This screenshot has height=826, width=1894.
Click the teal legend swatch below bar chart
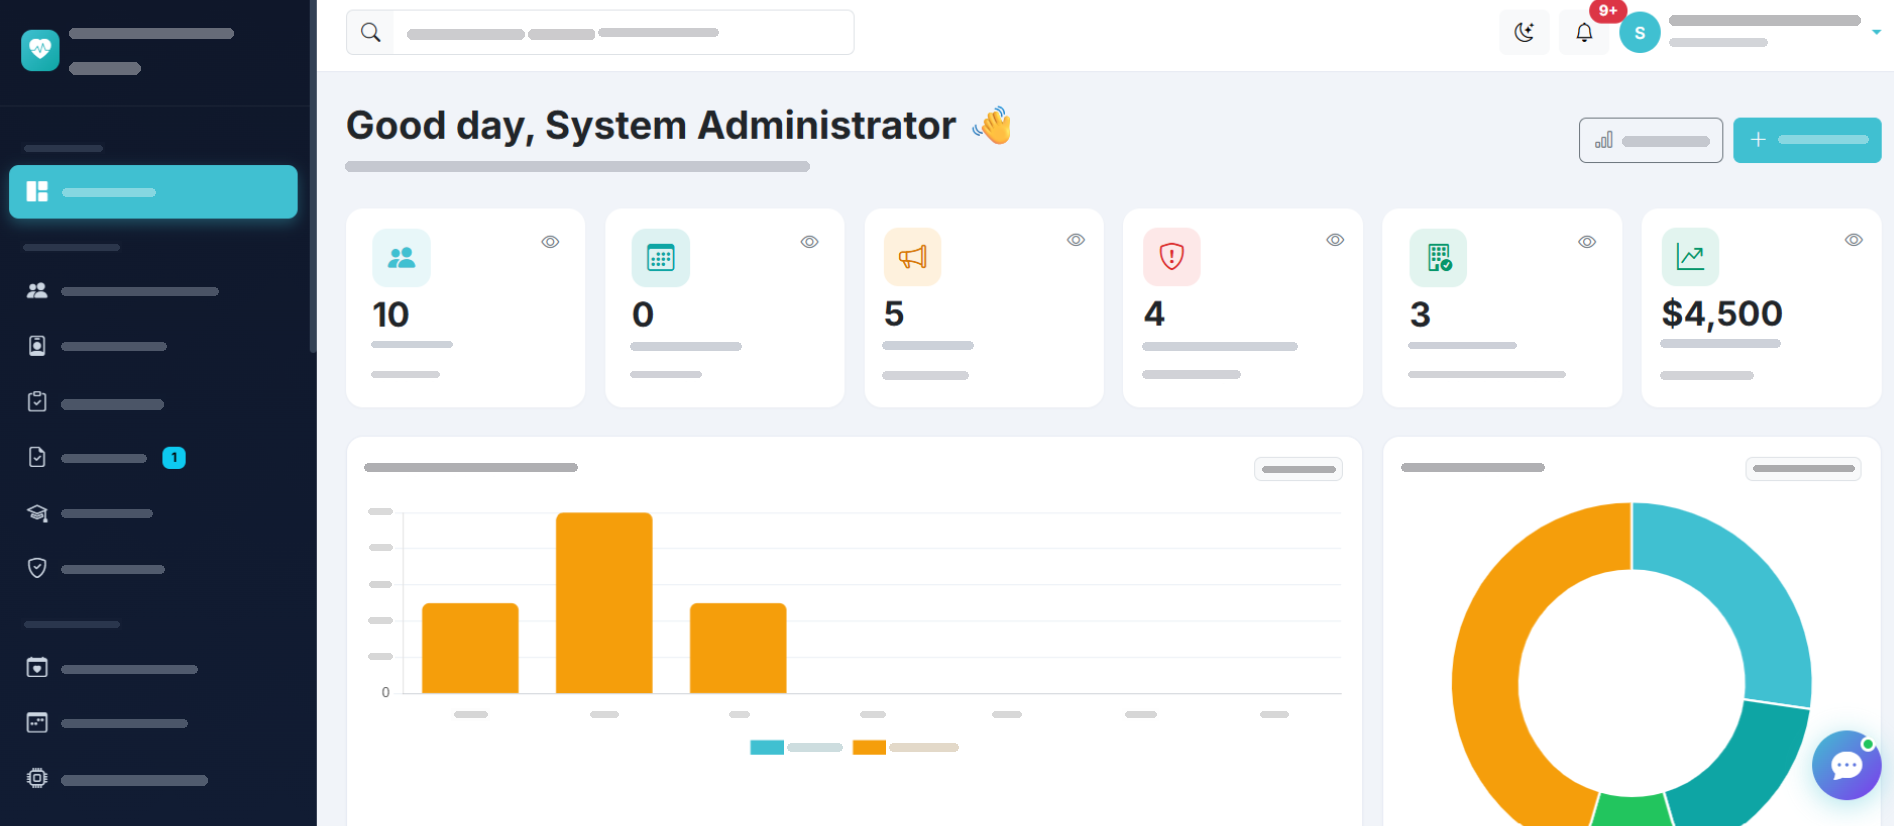[767, 747]
